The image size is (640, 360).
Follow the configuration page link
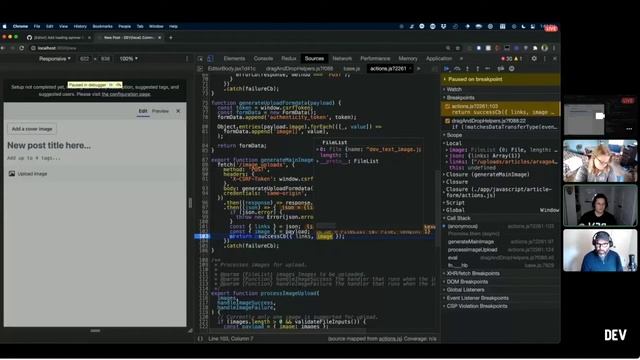(126, 94)
